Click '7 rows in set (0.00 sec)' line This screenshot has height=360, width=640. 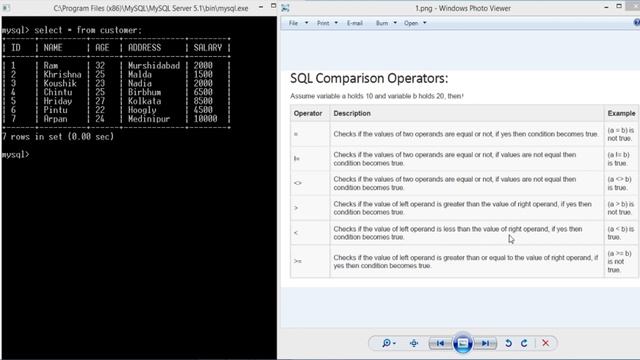(x=58, y=137)
